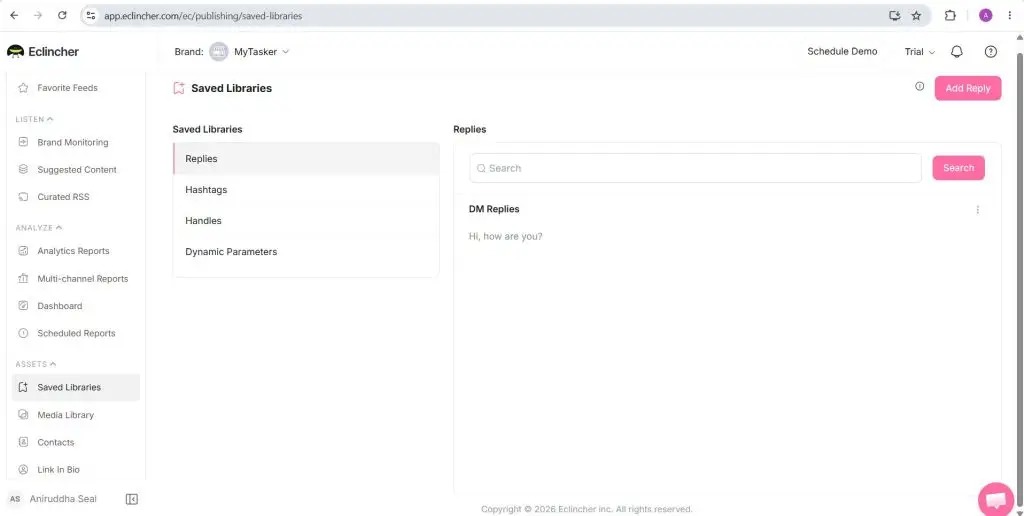Image resolution: width=1024 pixels, height=516 pixels.
Task: Click the Favorite Feeds star icon
Action: pyautogui.click(x=24, y=88)
